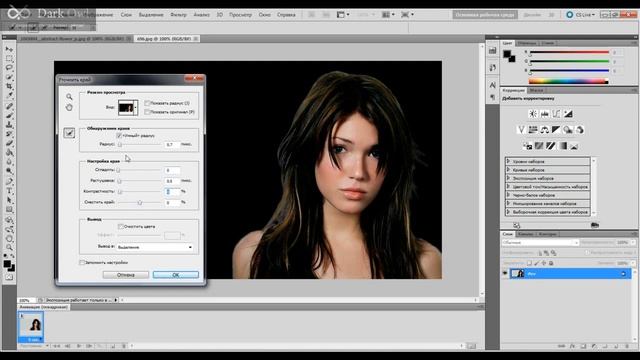Select the animation frame thumbnail
This screenshot has width=640, height=360.
(x=31, y=327)
